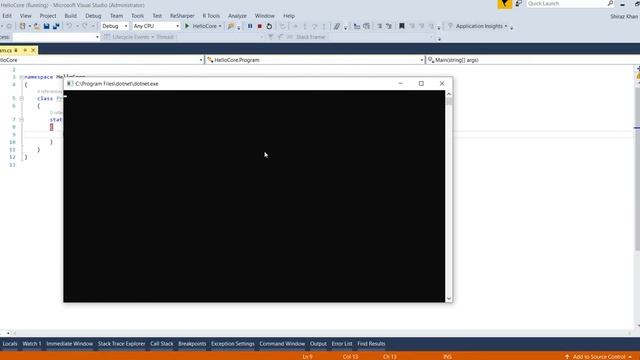
Task: Open the Help menu
Action: [x=289, y=16]
